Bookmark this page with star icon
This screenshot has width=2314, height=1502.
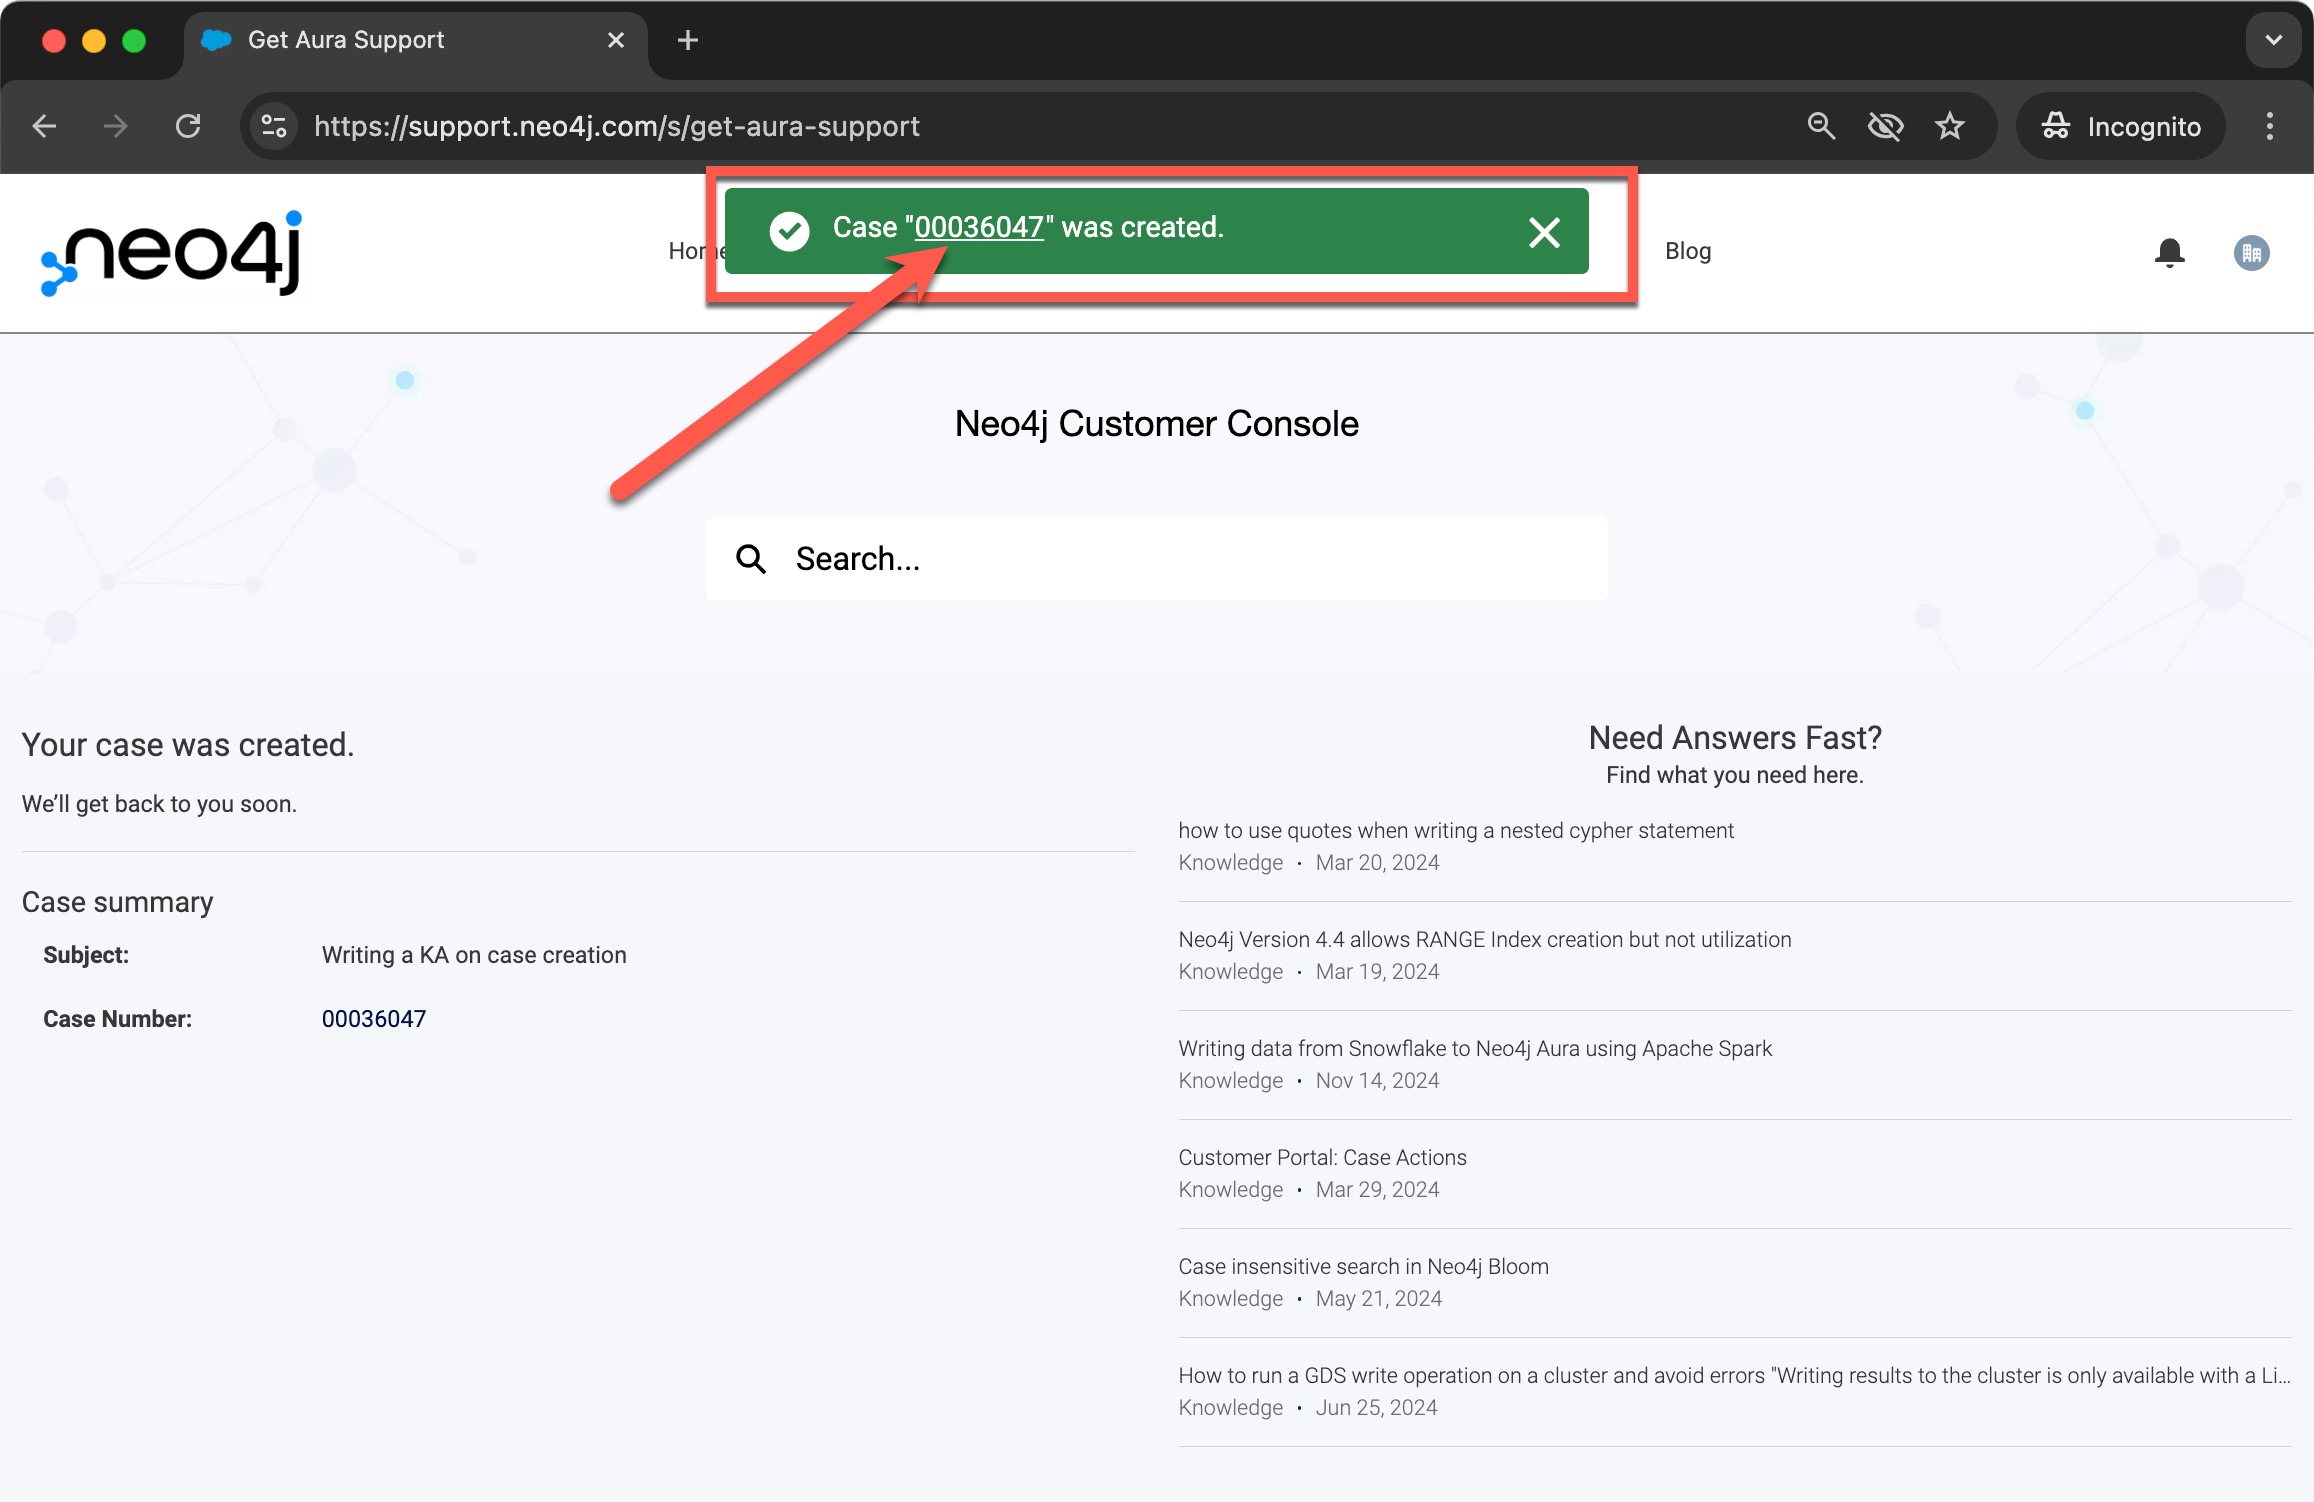tap(1949, 126)
